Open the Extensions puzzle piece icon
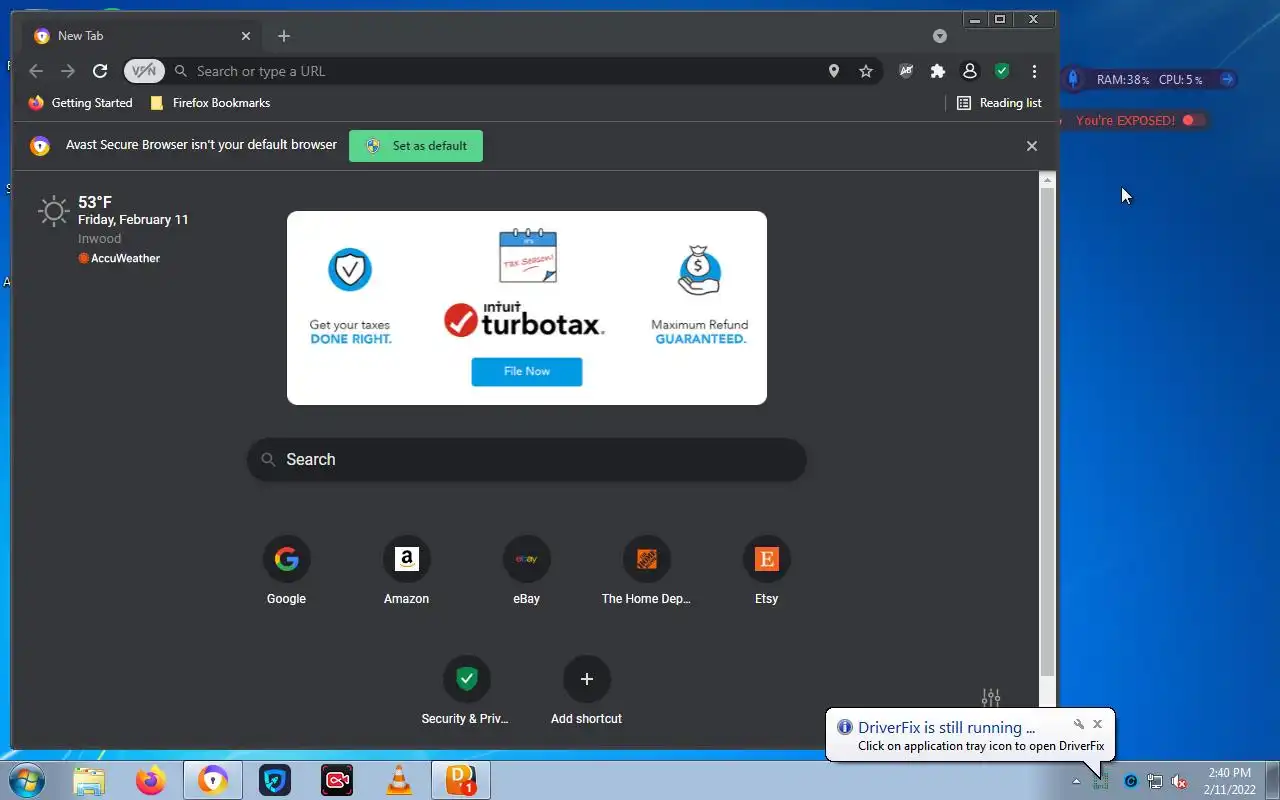Image resolution: width=1280 pixels, height=800 pixels. coord(938,71)
